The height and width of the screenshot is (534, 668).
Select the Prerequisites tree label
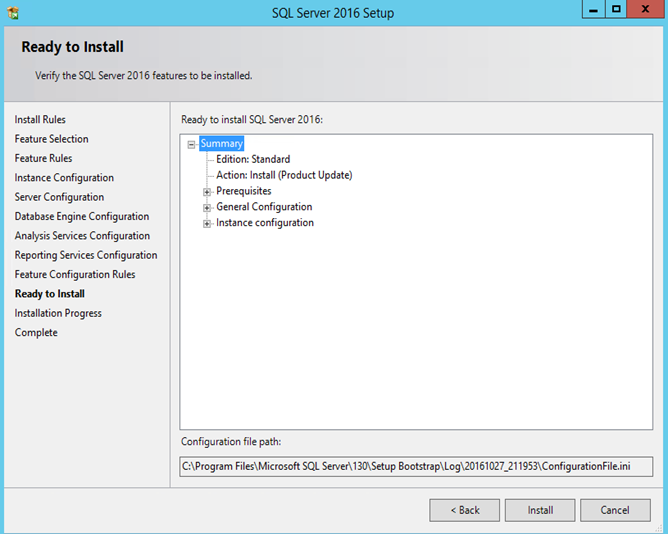(244, 191)
